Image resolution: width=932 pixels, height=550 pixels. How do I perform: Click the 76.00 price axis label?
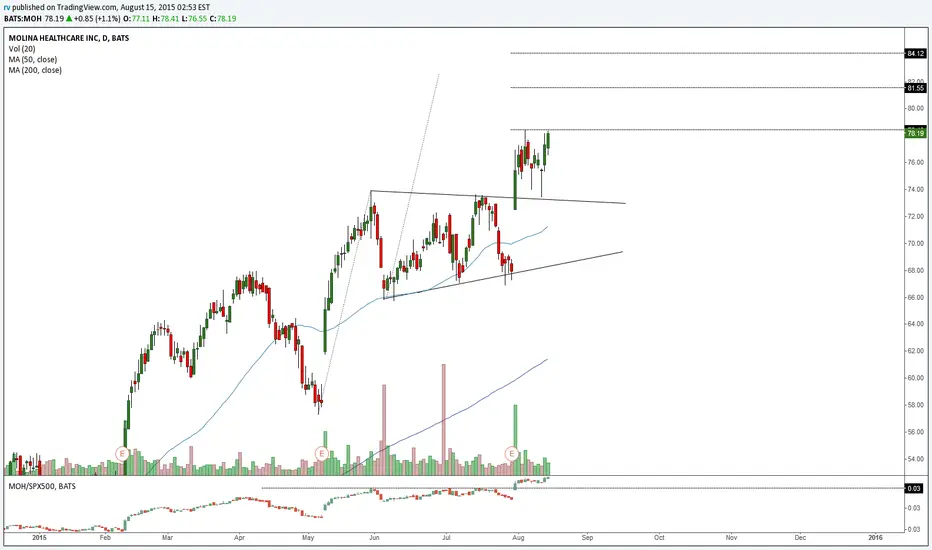(915, 162)
